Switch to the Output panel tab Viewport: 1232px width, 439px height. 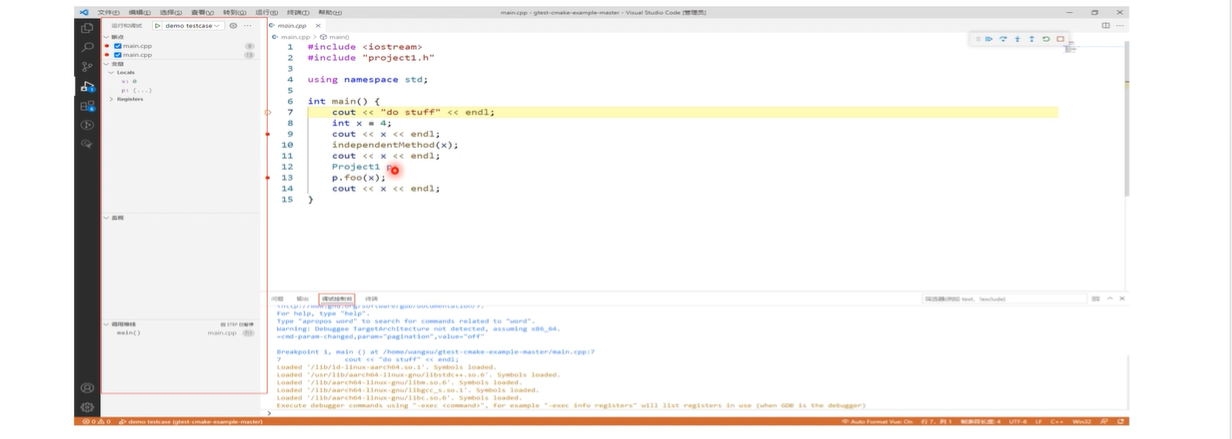(302, 298)
